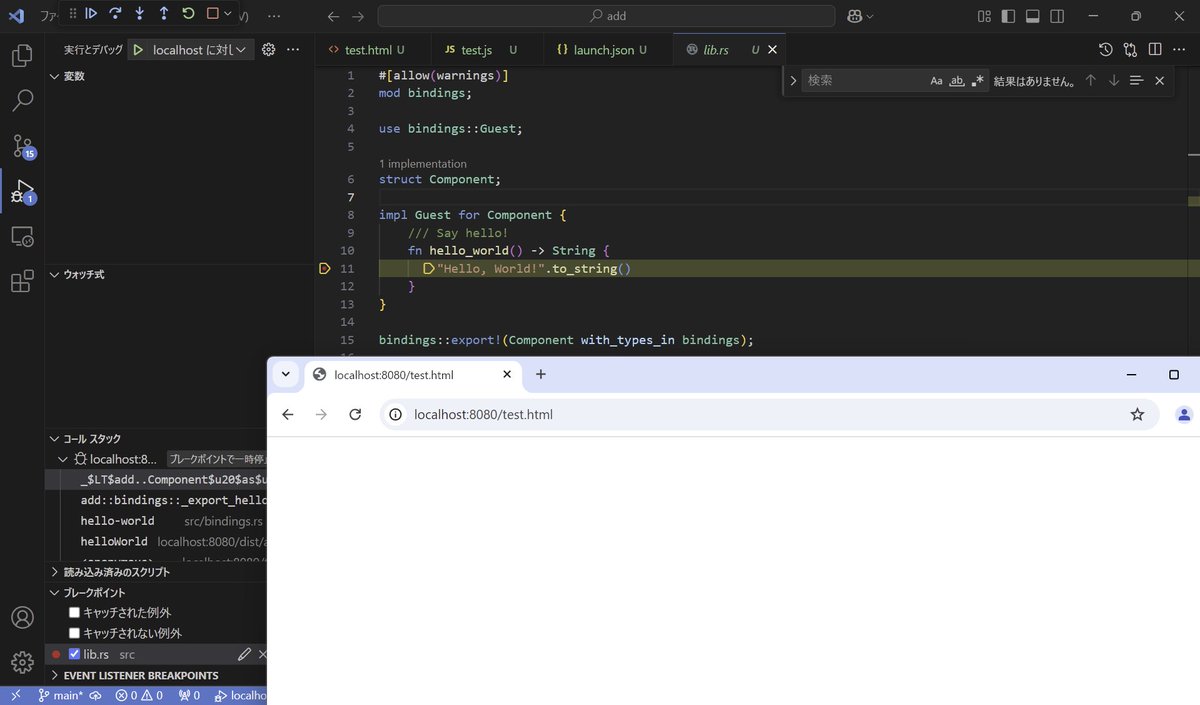Toggle bottom panel visibility

[1033, 16]
